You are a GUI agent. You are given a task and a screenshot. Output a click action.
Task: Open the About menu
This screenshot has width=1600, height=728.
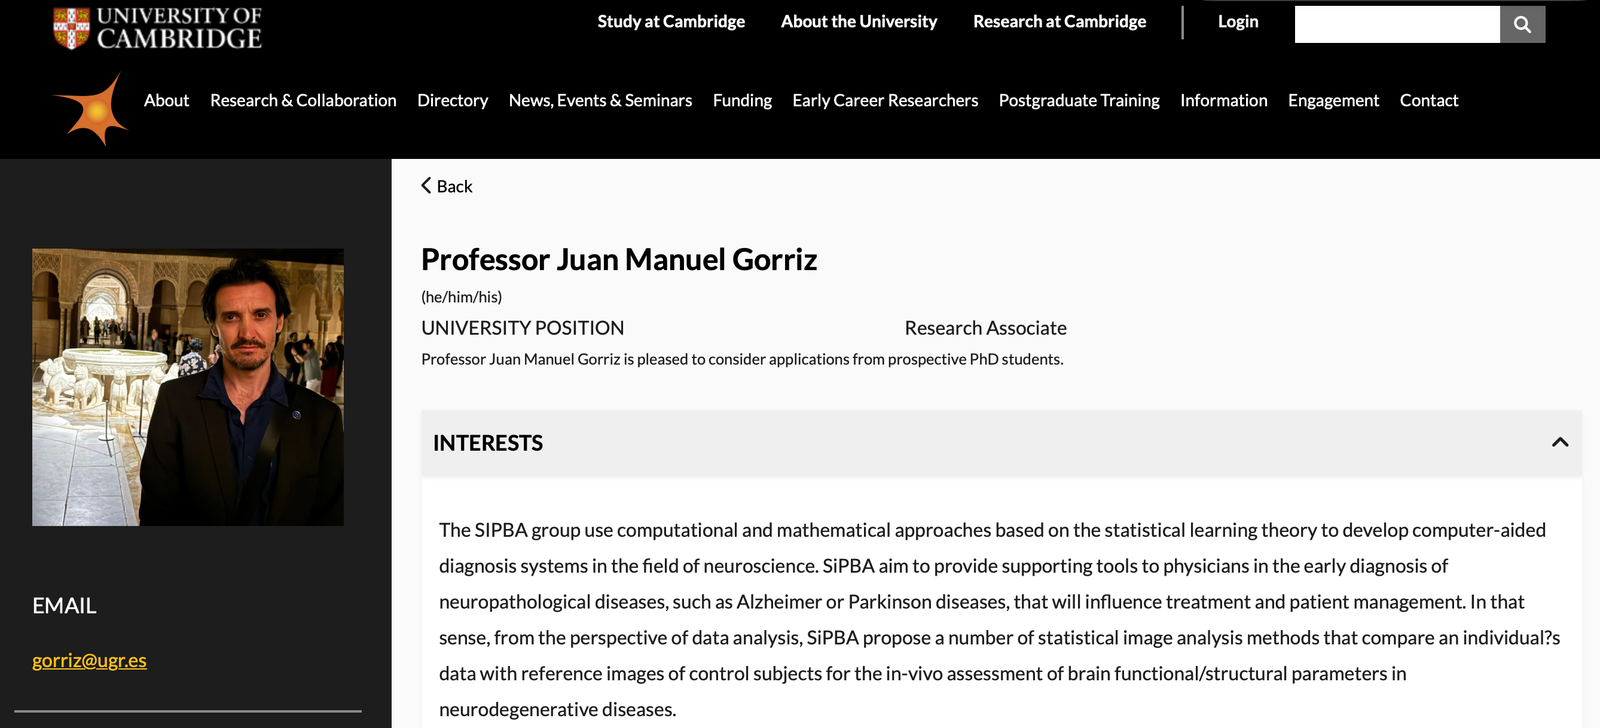166,100
